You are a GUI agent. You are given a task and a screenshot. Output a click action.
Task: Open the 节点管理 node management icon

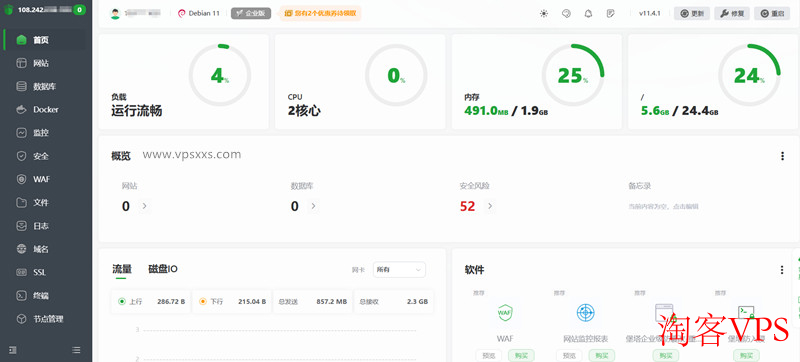[x=21, y=319]
